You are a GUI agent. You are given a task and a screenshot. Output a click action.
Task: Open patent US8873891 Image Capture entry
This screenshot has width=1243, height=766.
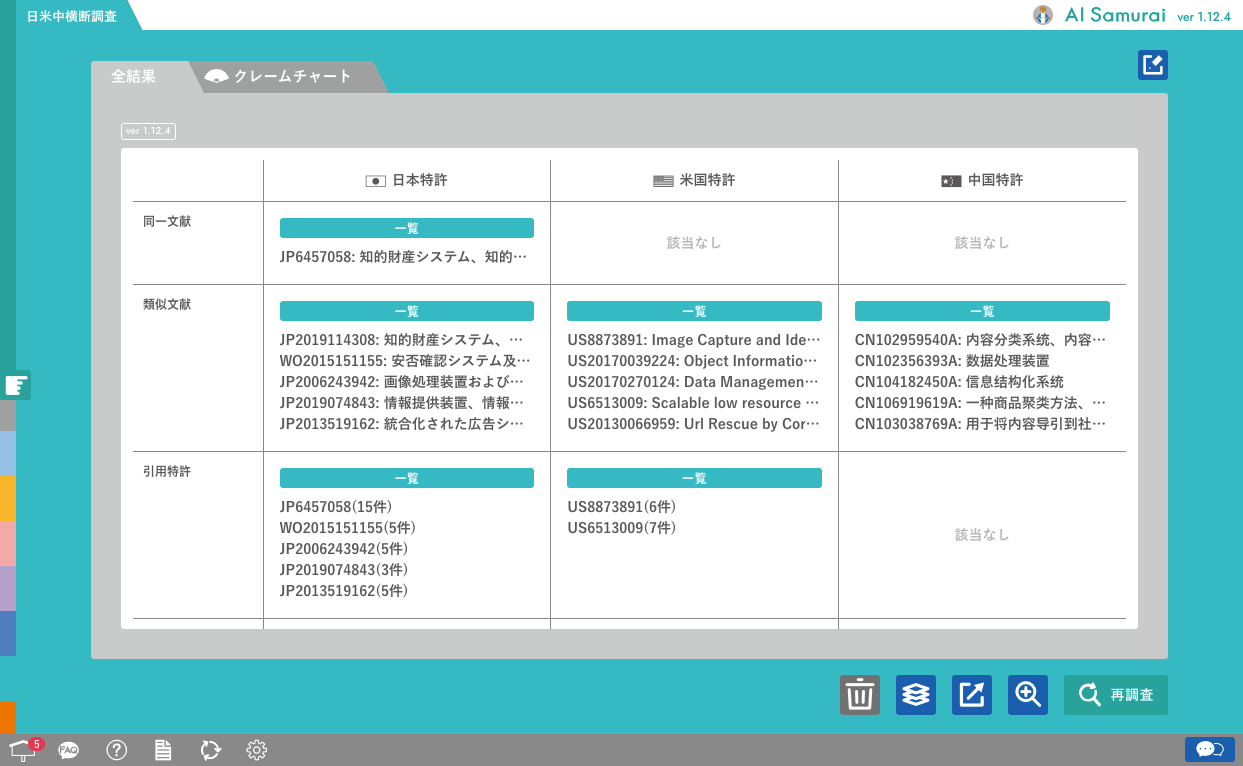(693, 340)
